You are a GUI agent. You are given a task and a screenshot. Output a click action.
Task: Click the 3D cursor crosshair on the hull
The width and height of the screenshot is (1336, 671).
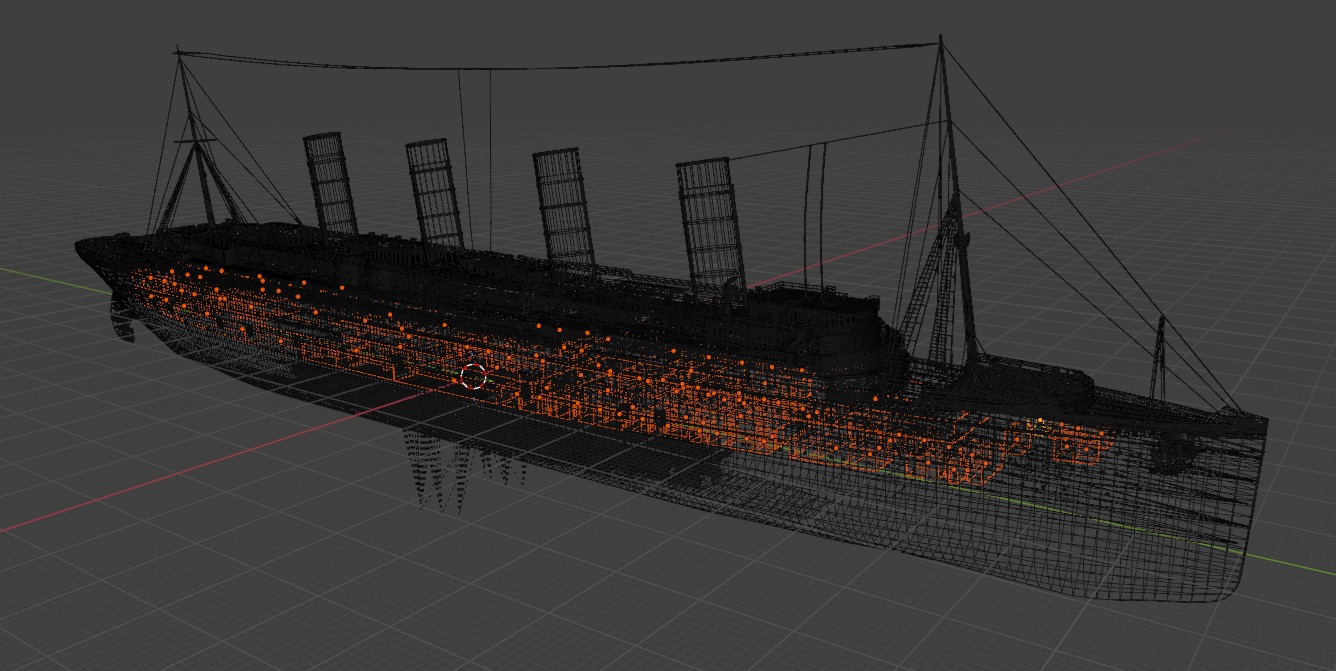[x=473, y=376]
